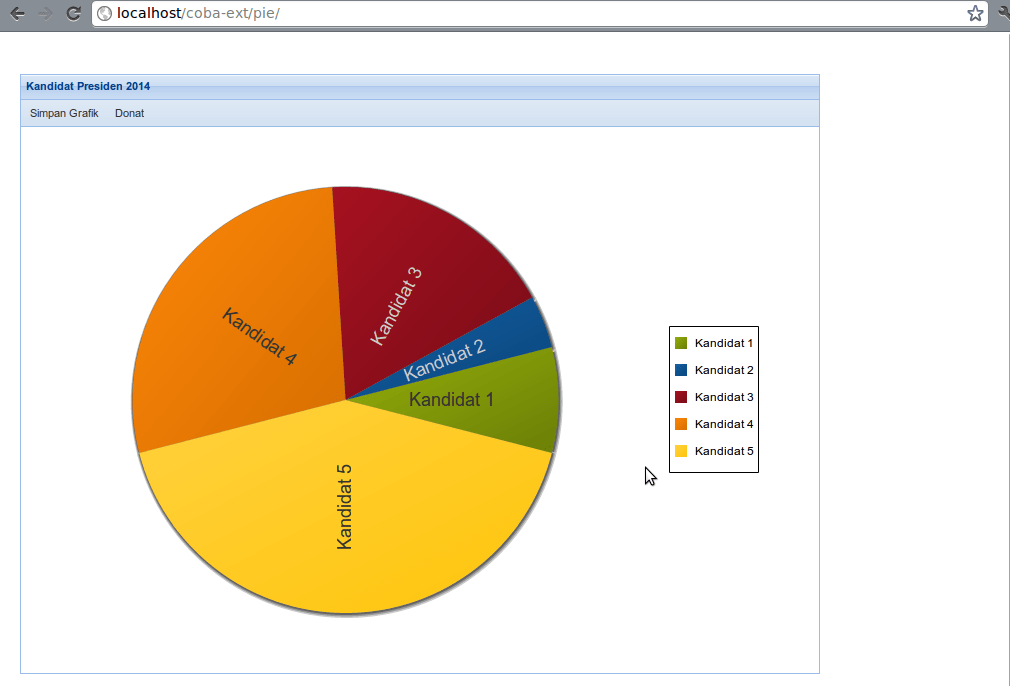Click the yellow Kandidat 5 color swatch

coord(681,451)
